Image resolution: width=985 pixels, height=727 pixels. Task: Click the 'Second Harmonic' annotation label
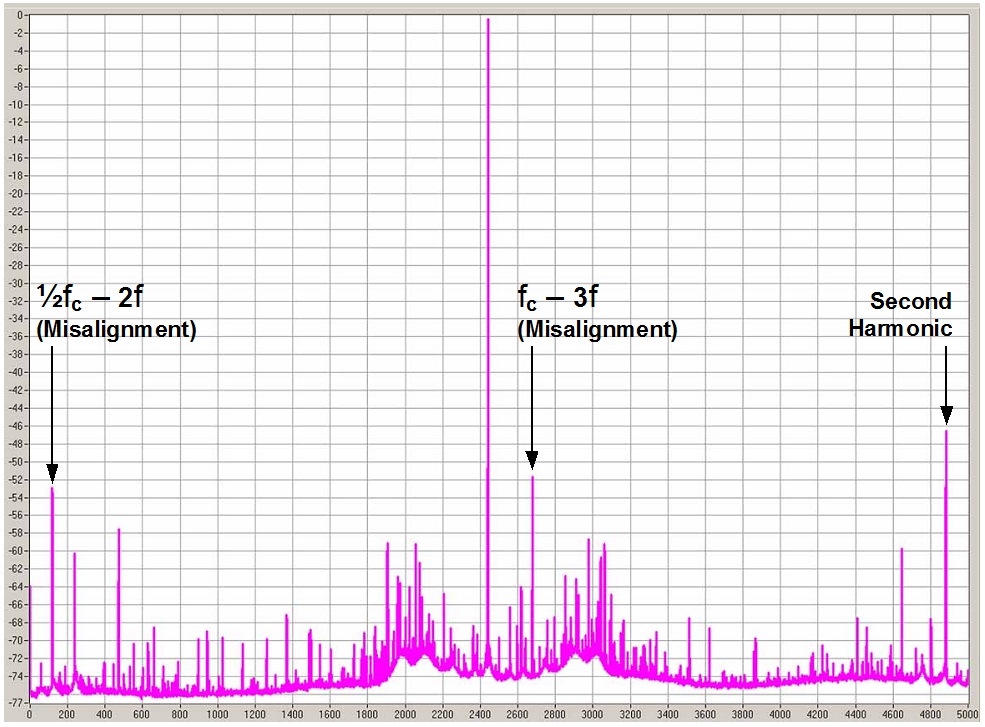pyautogui.click(x=900, y=314)
